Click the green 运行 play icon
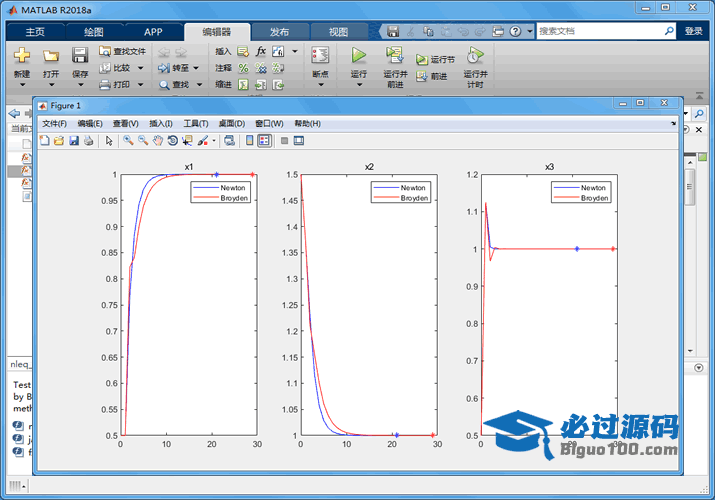 click(358, 56)
